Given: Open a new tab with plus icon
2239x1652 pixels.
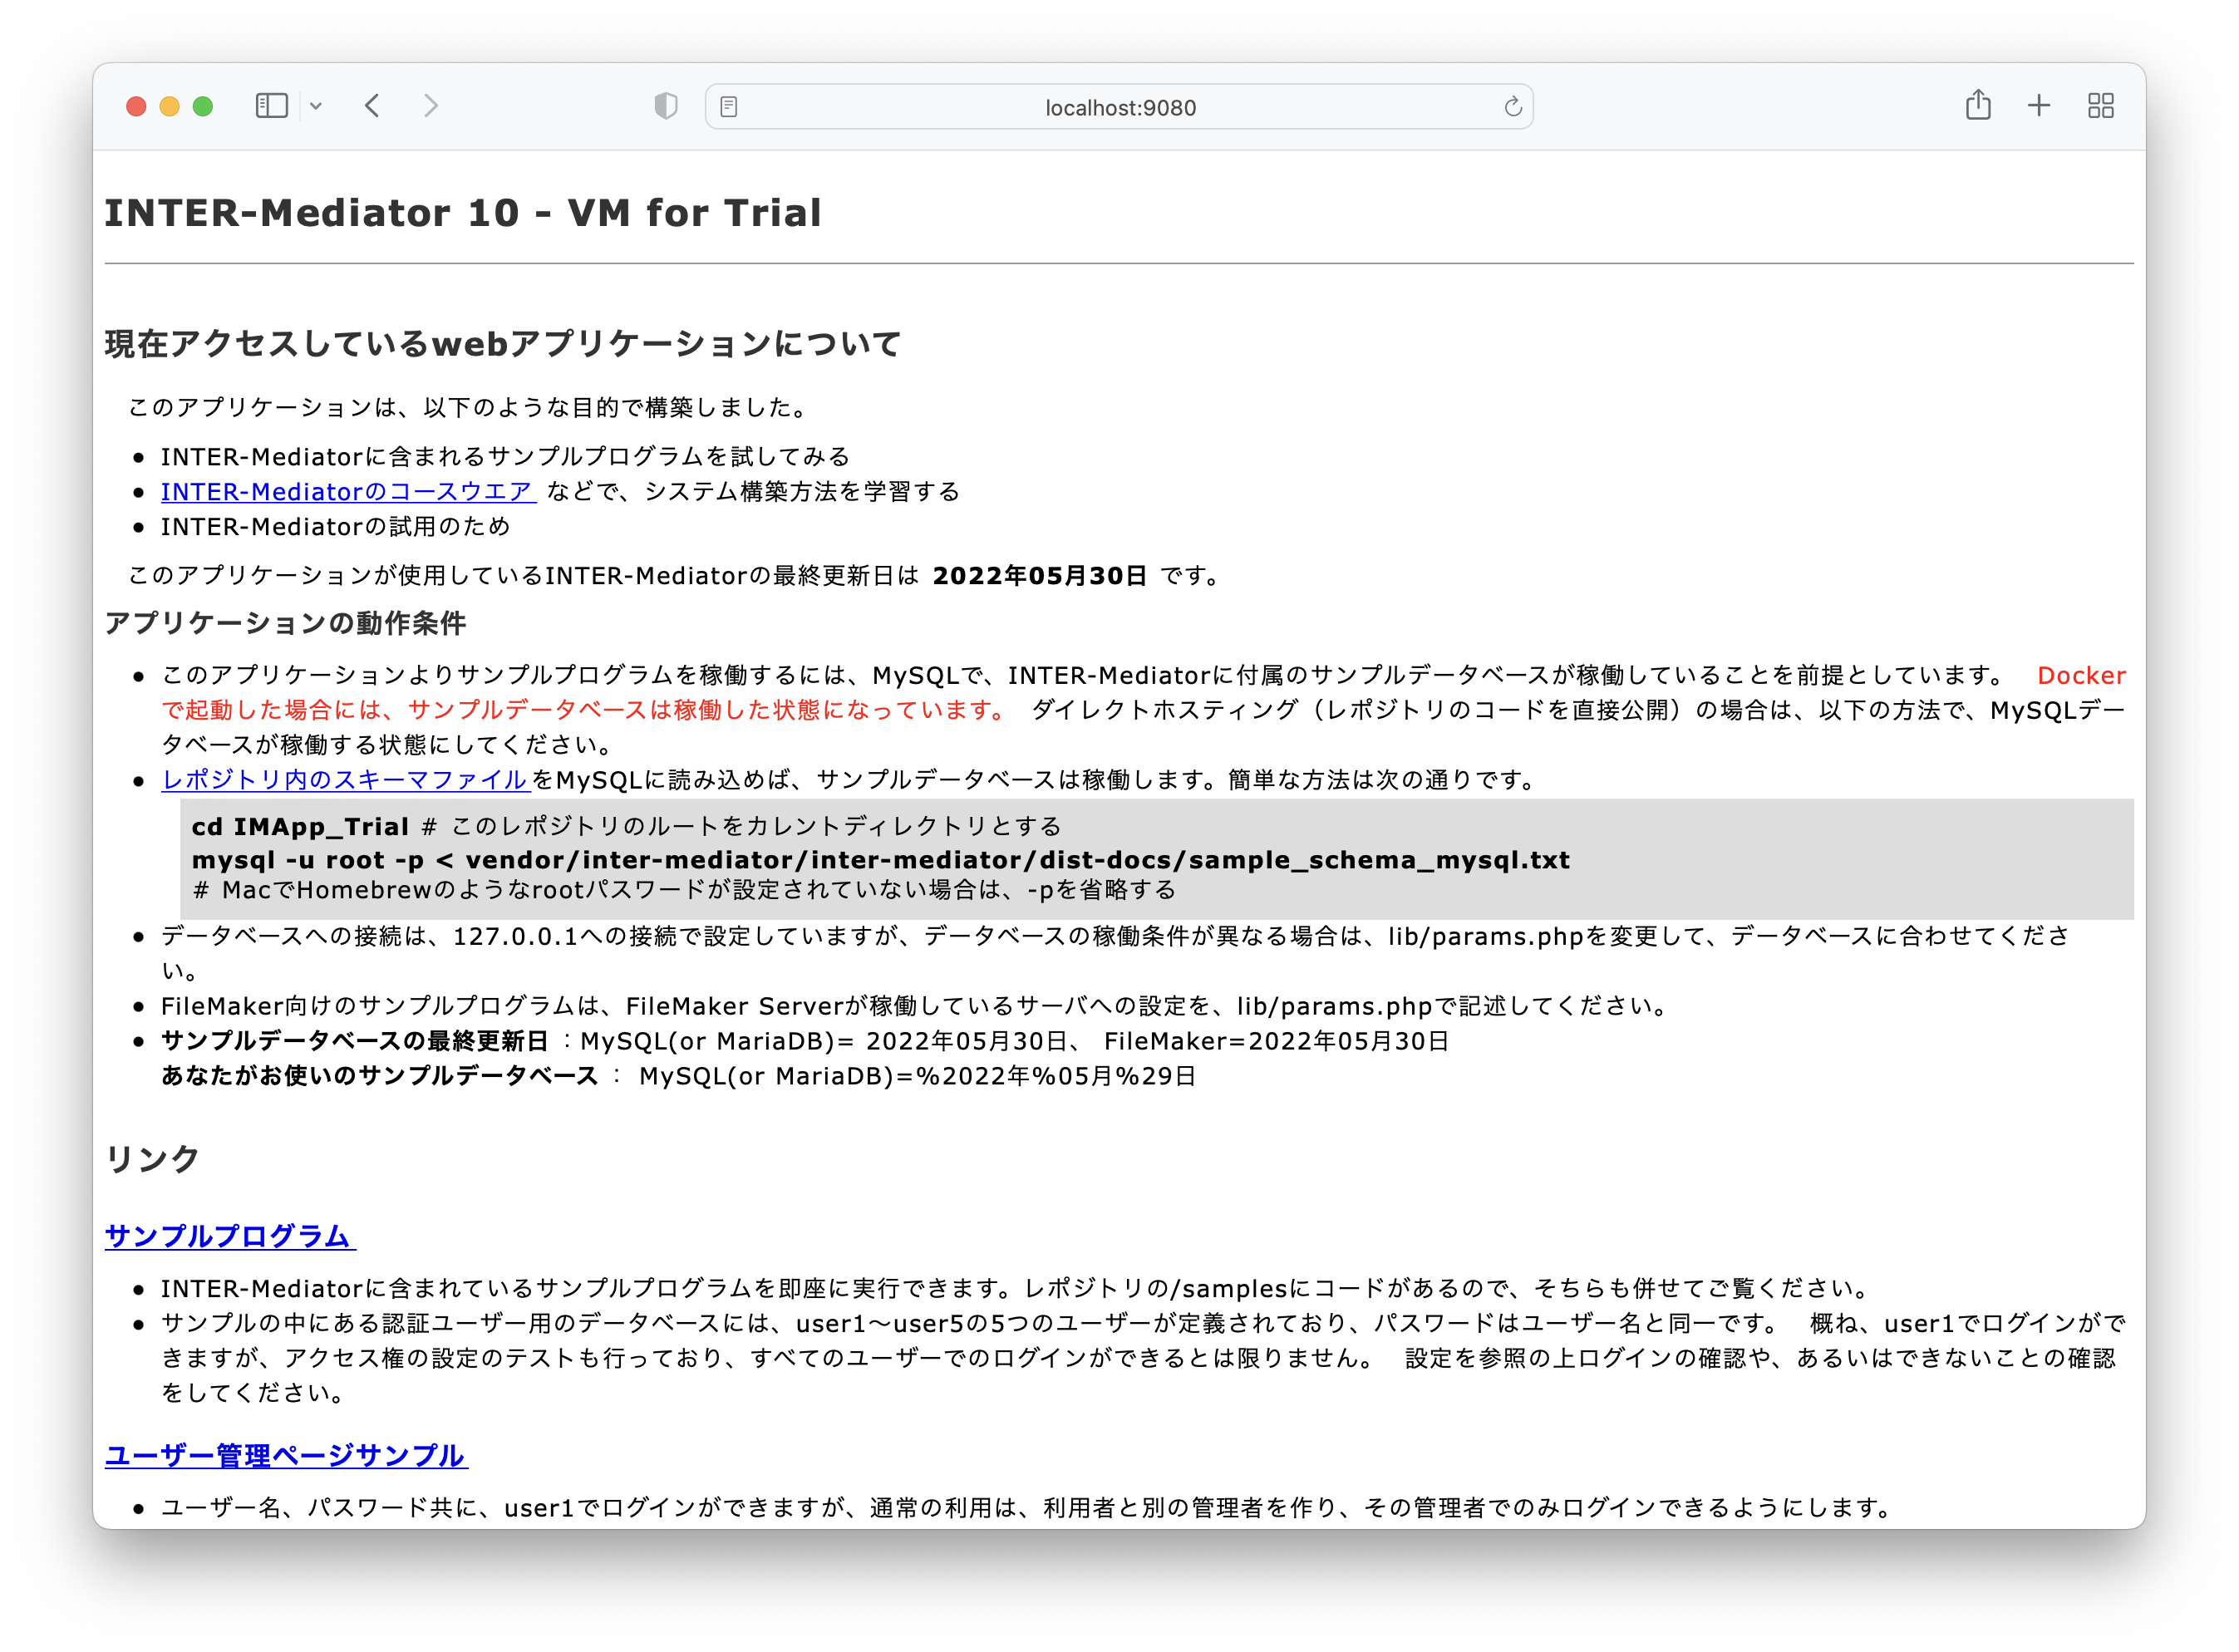Looking at the screenshot, I should [x=2039, y=106].
